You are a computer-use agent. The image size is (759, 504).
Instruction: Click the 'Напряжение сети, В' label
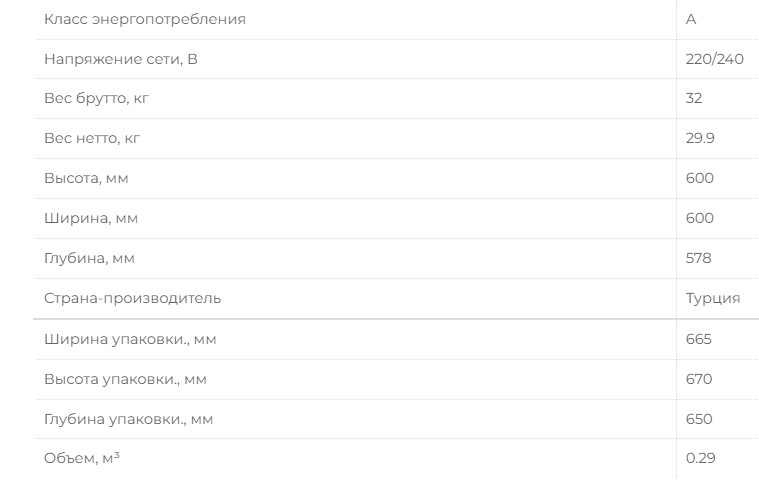121,59
